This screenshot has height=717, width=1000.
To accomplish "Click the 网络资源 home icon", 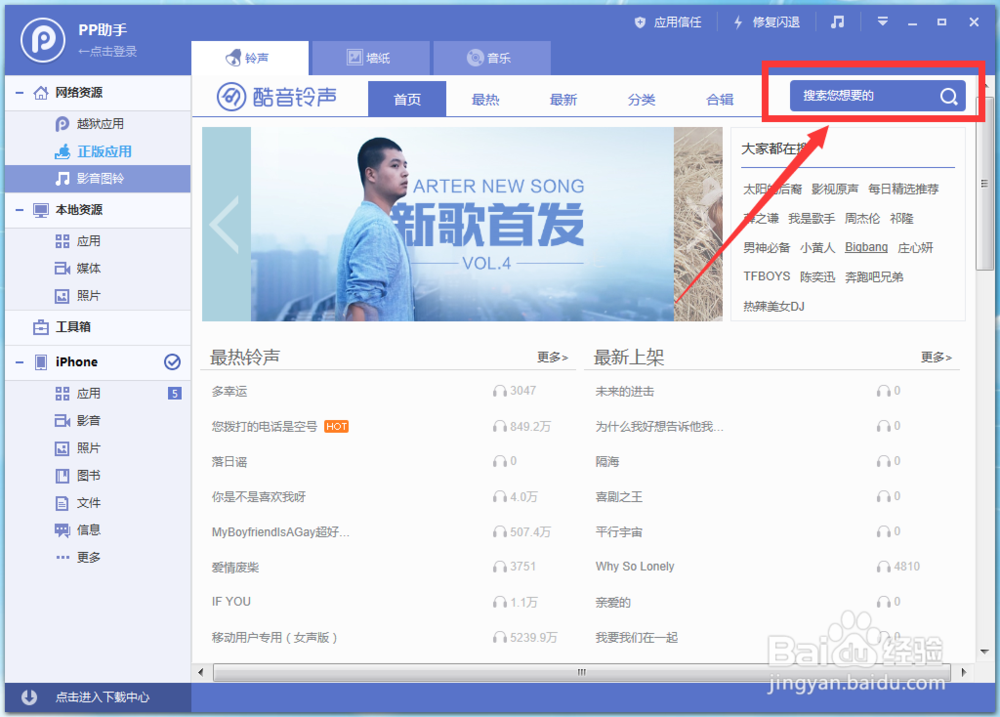I will [41, 93].
